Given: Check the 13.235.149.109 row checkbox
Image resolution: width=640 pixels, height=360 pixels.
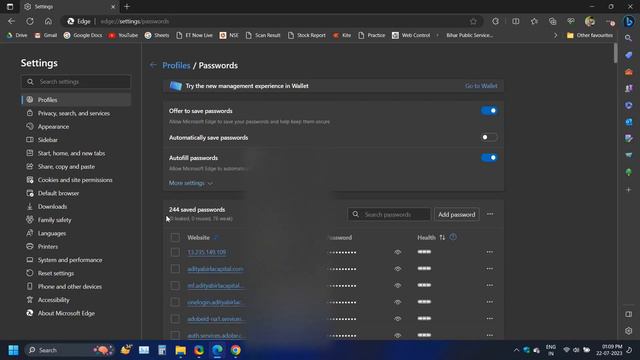Looking at the screenshot, I should point(175,252).
